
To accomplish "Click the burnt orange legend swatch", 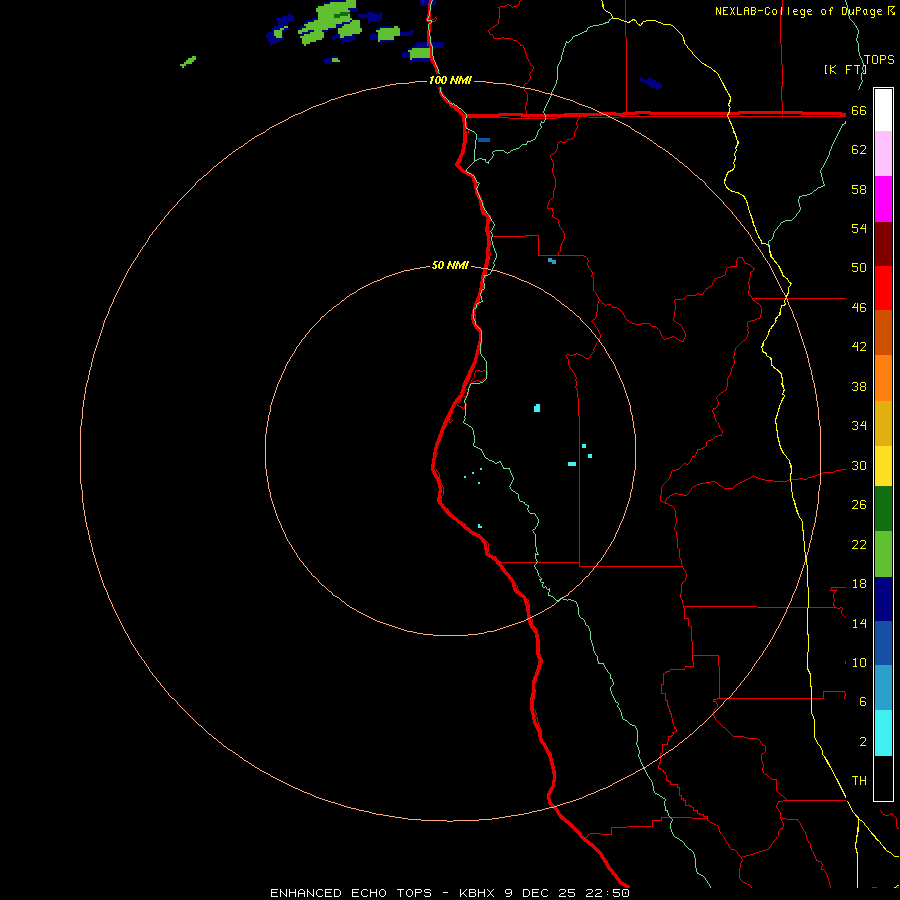I will pyautogui.click(x=883, y=333).
